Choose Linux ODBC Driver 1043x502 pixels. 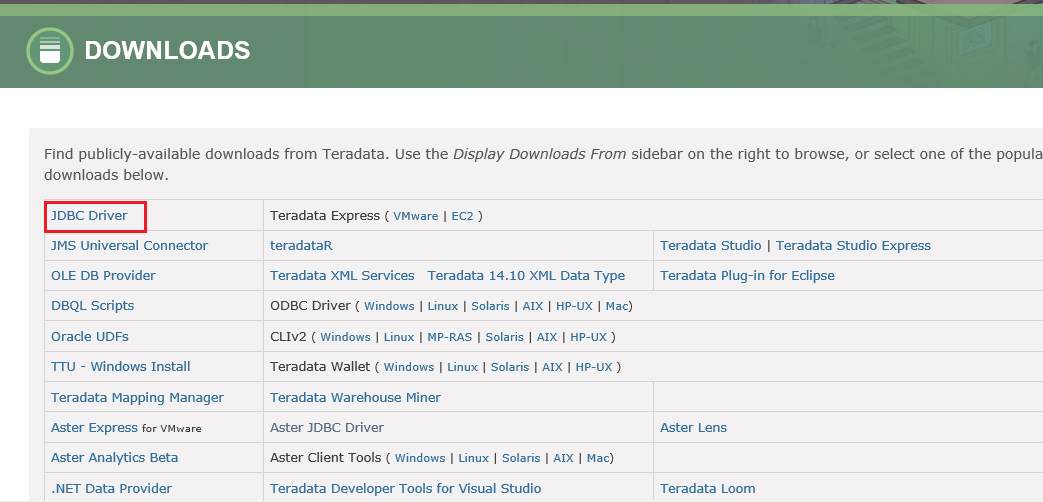[x=443, y=307]
